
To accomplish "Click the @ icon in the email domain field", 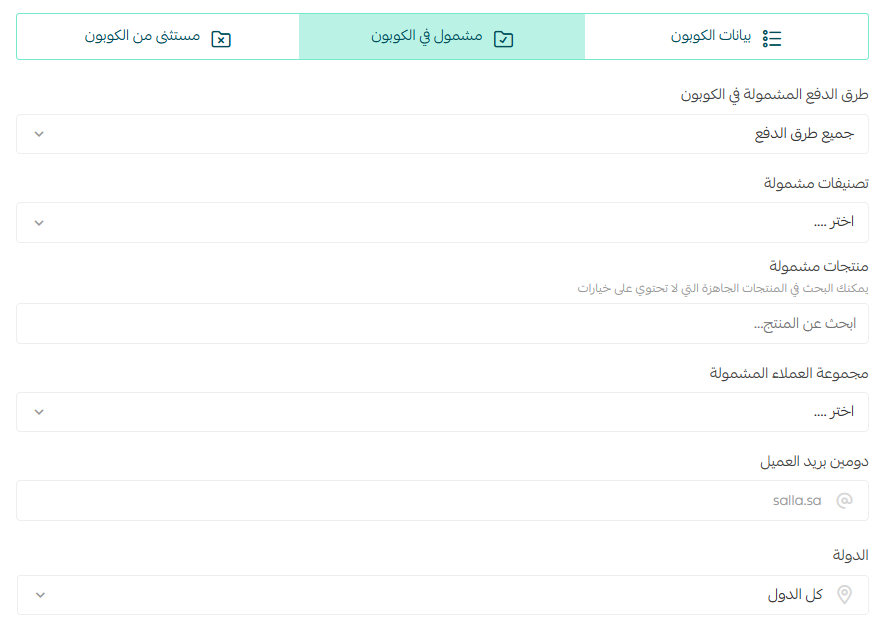I will pos(844,501).
